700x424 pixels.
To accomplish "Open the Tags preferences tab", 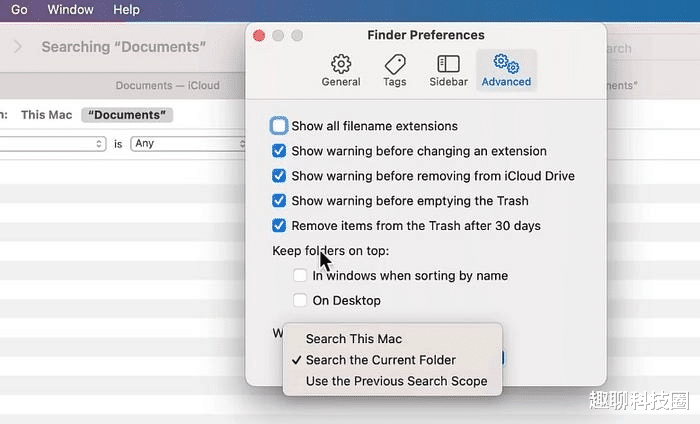I will tap(395, 71).
